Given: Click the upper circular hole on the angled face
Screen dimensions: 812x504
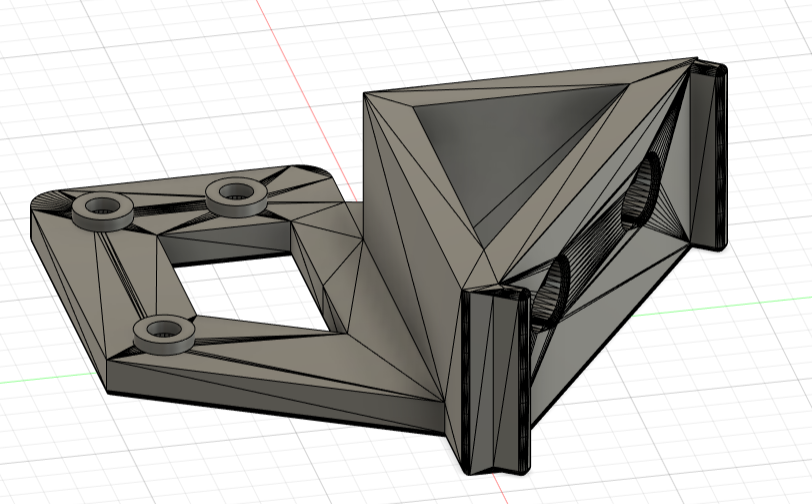Looking at the screenshot, I should 640,191.
